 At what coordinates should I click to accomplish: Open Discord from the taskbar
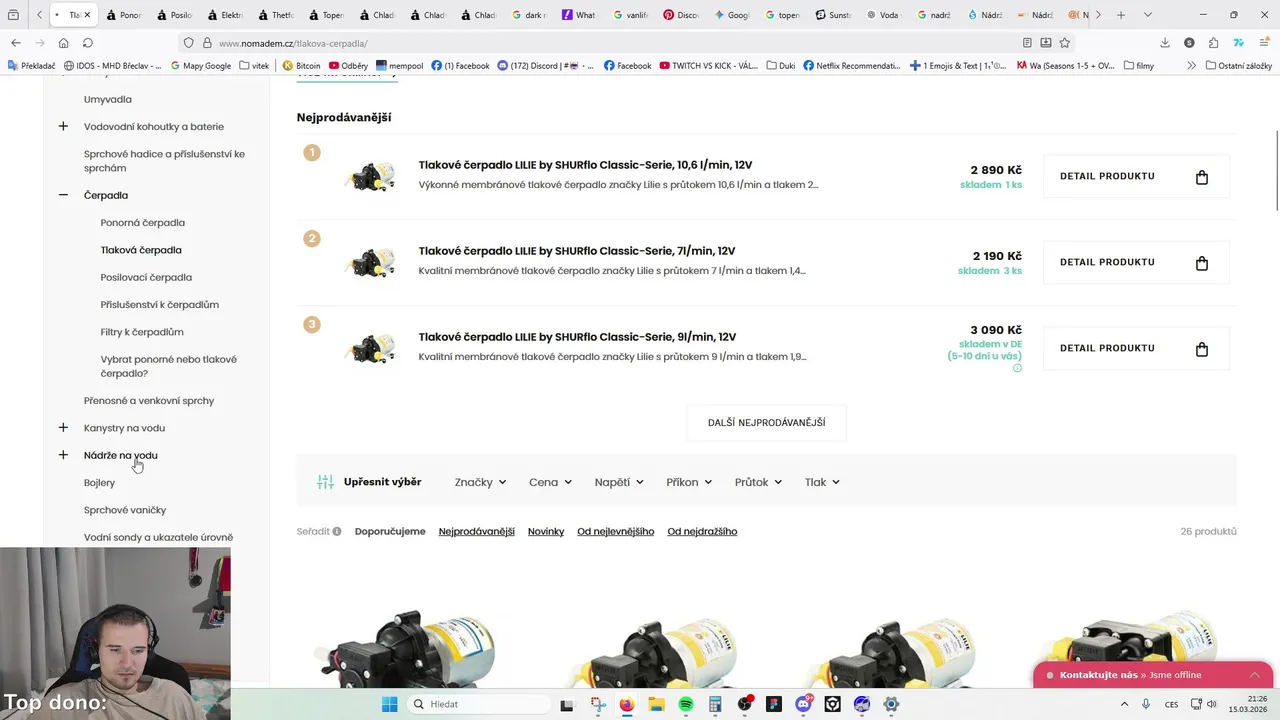[x=803, y=704]
